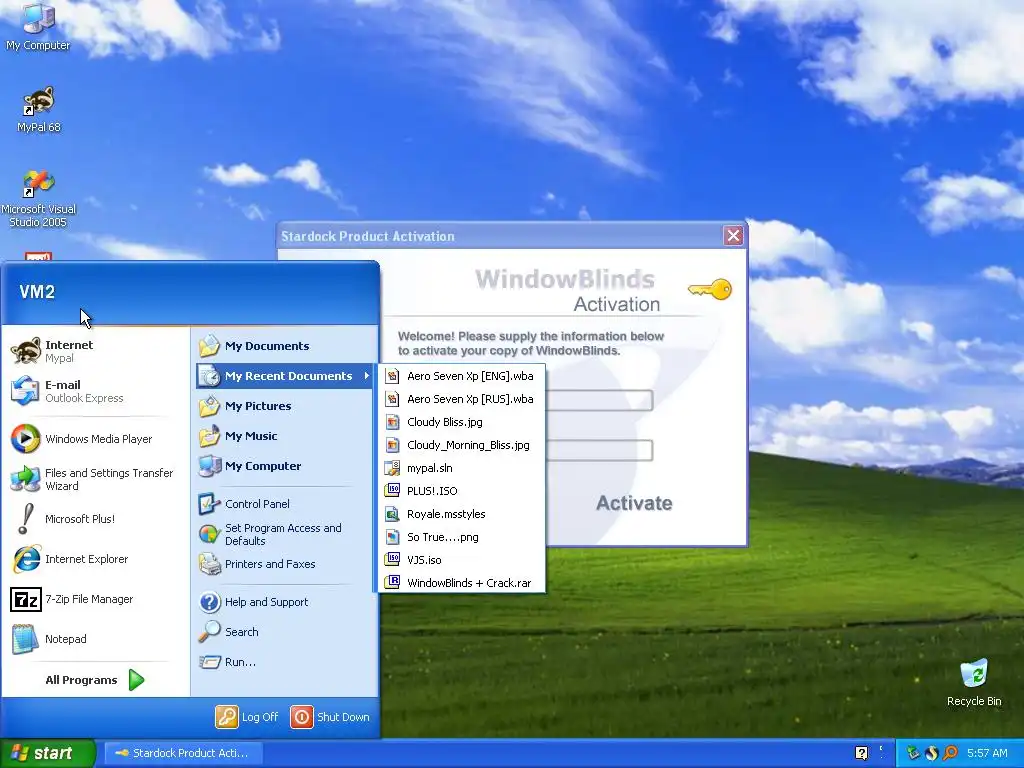Viewport: 1024px width, 768px height.
Task: Expand the My Recent Documents submenu arrow
Action: click(366, 376)
